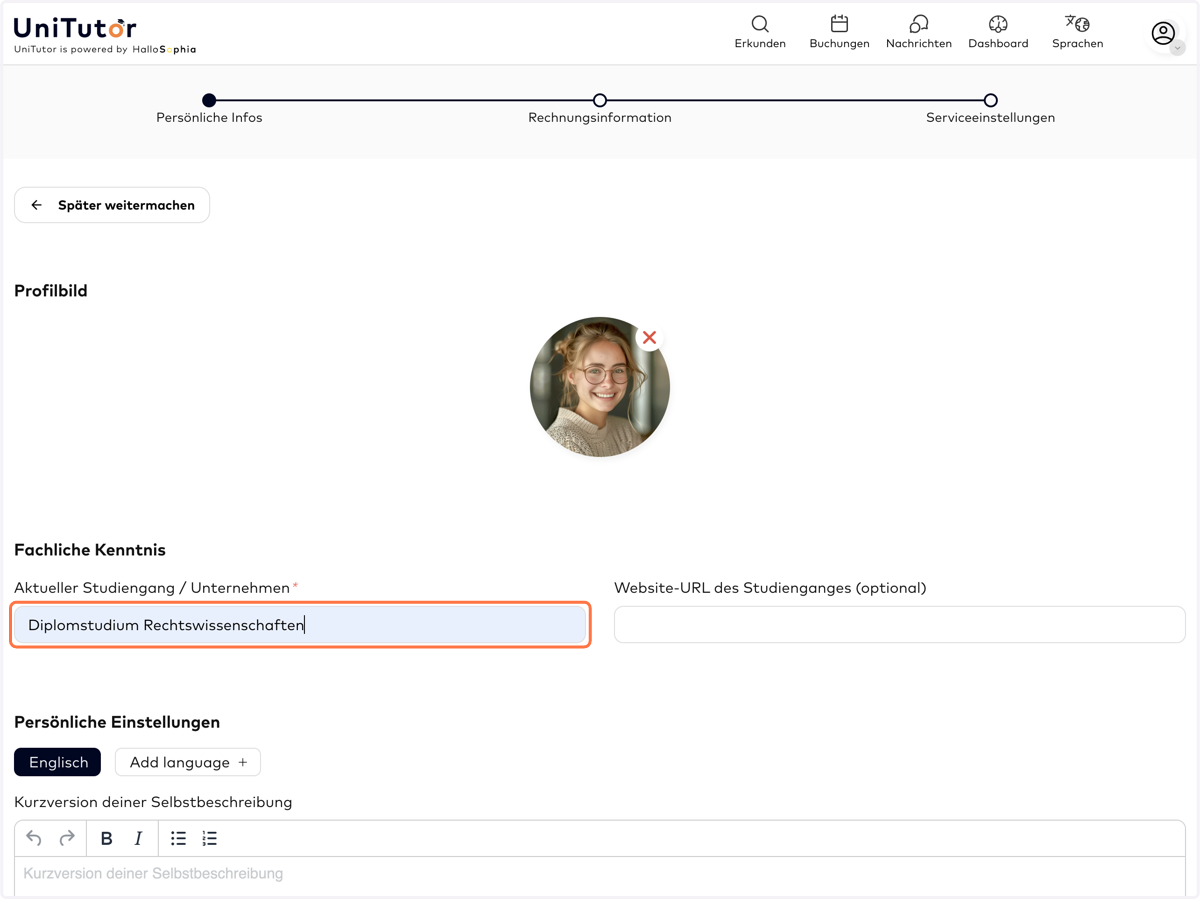Open Dashboard gauge icon
1200x899 pixels.
point(998,23)
